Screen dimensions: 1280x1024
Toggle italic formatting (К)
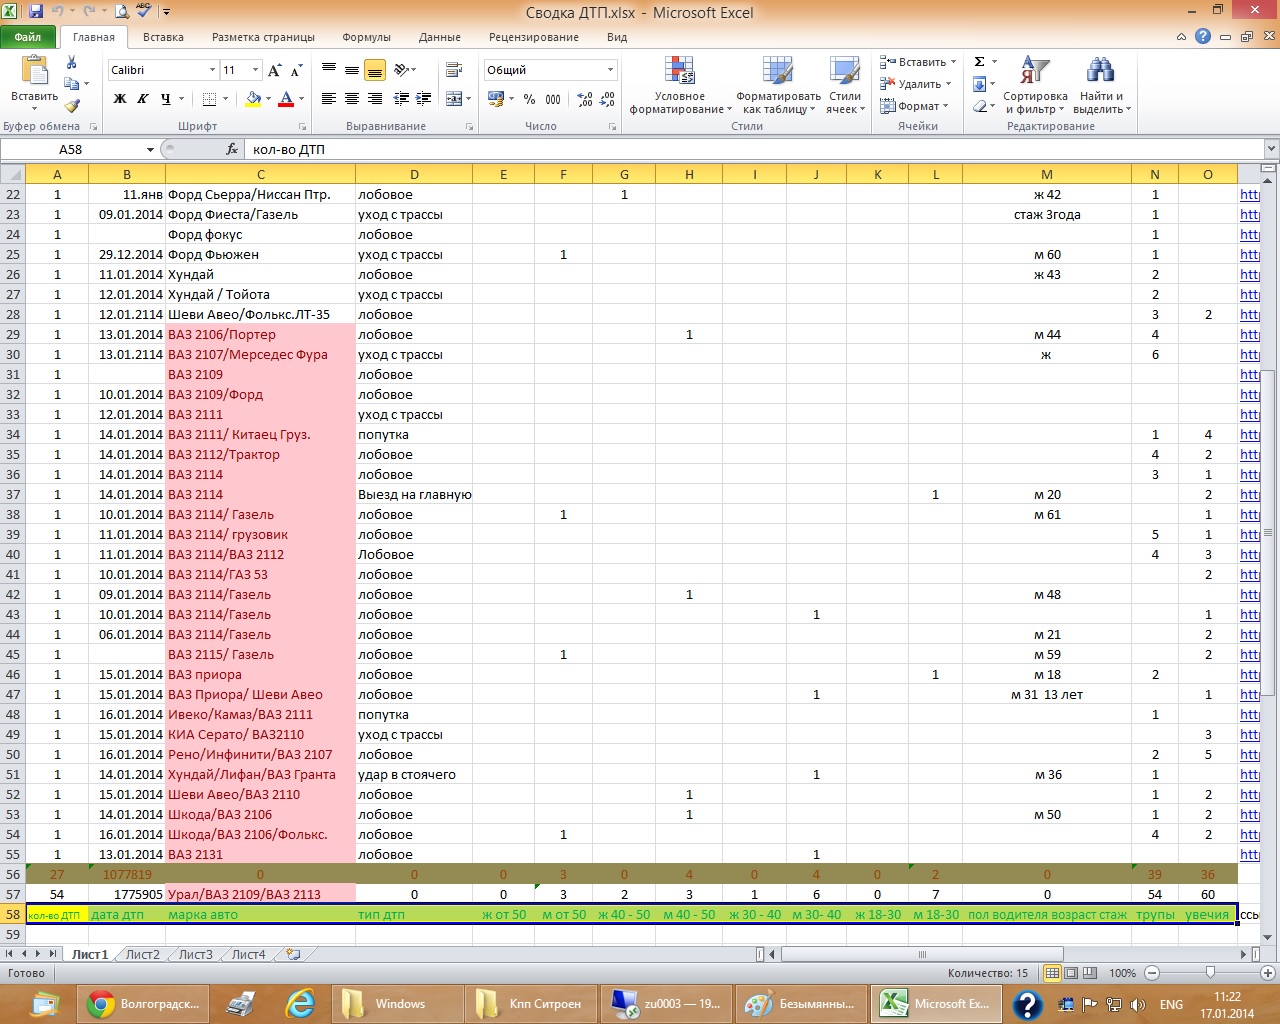tap(142, 99)
